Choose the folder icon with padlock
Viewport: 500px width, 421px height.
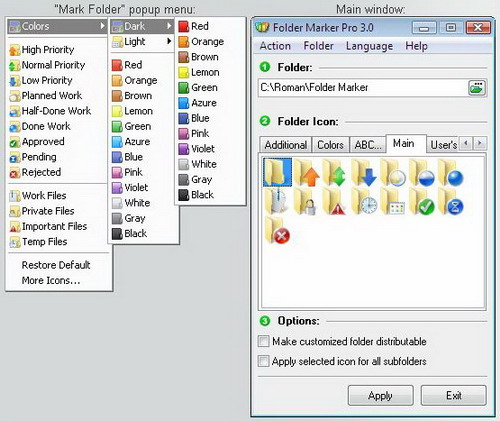306,201
